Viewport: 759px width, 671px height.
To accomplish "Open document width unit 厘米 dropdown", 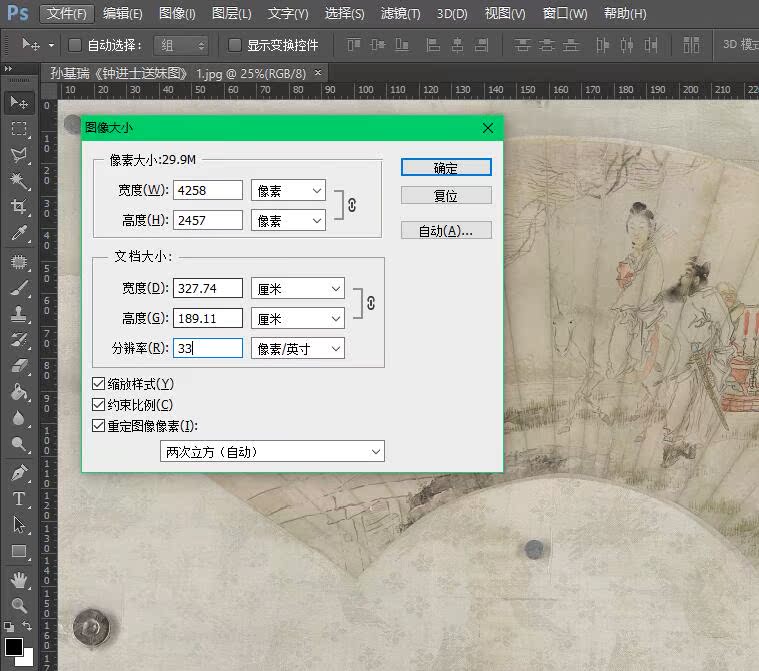I will coord(298,289).
